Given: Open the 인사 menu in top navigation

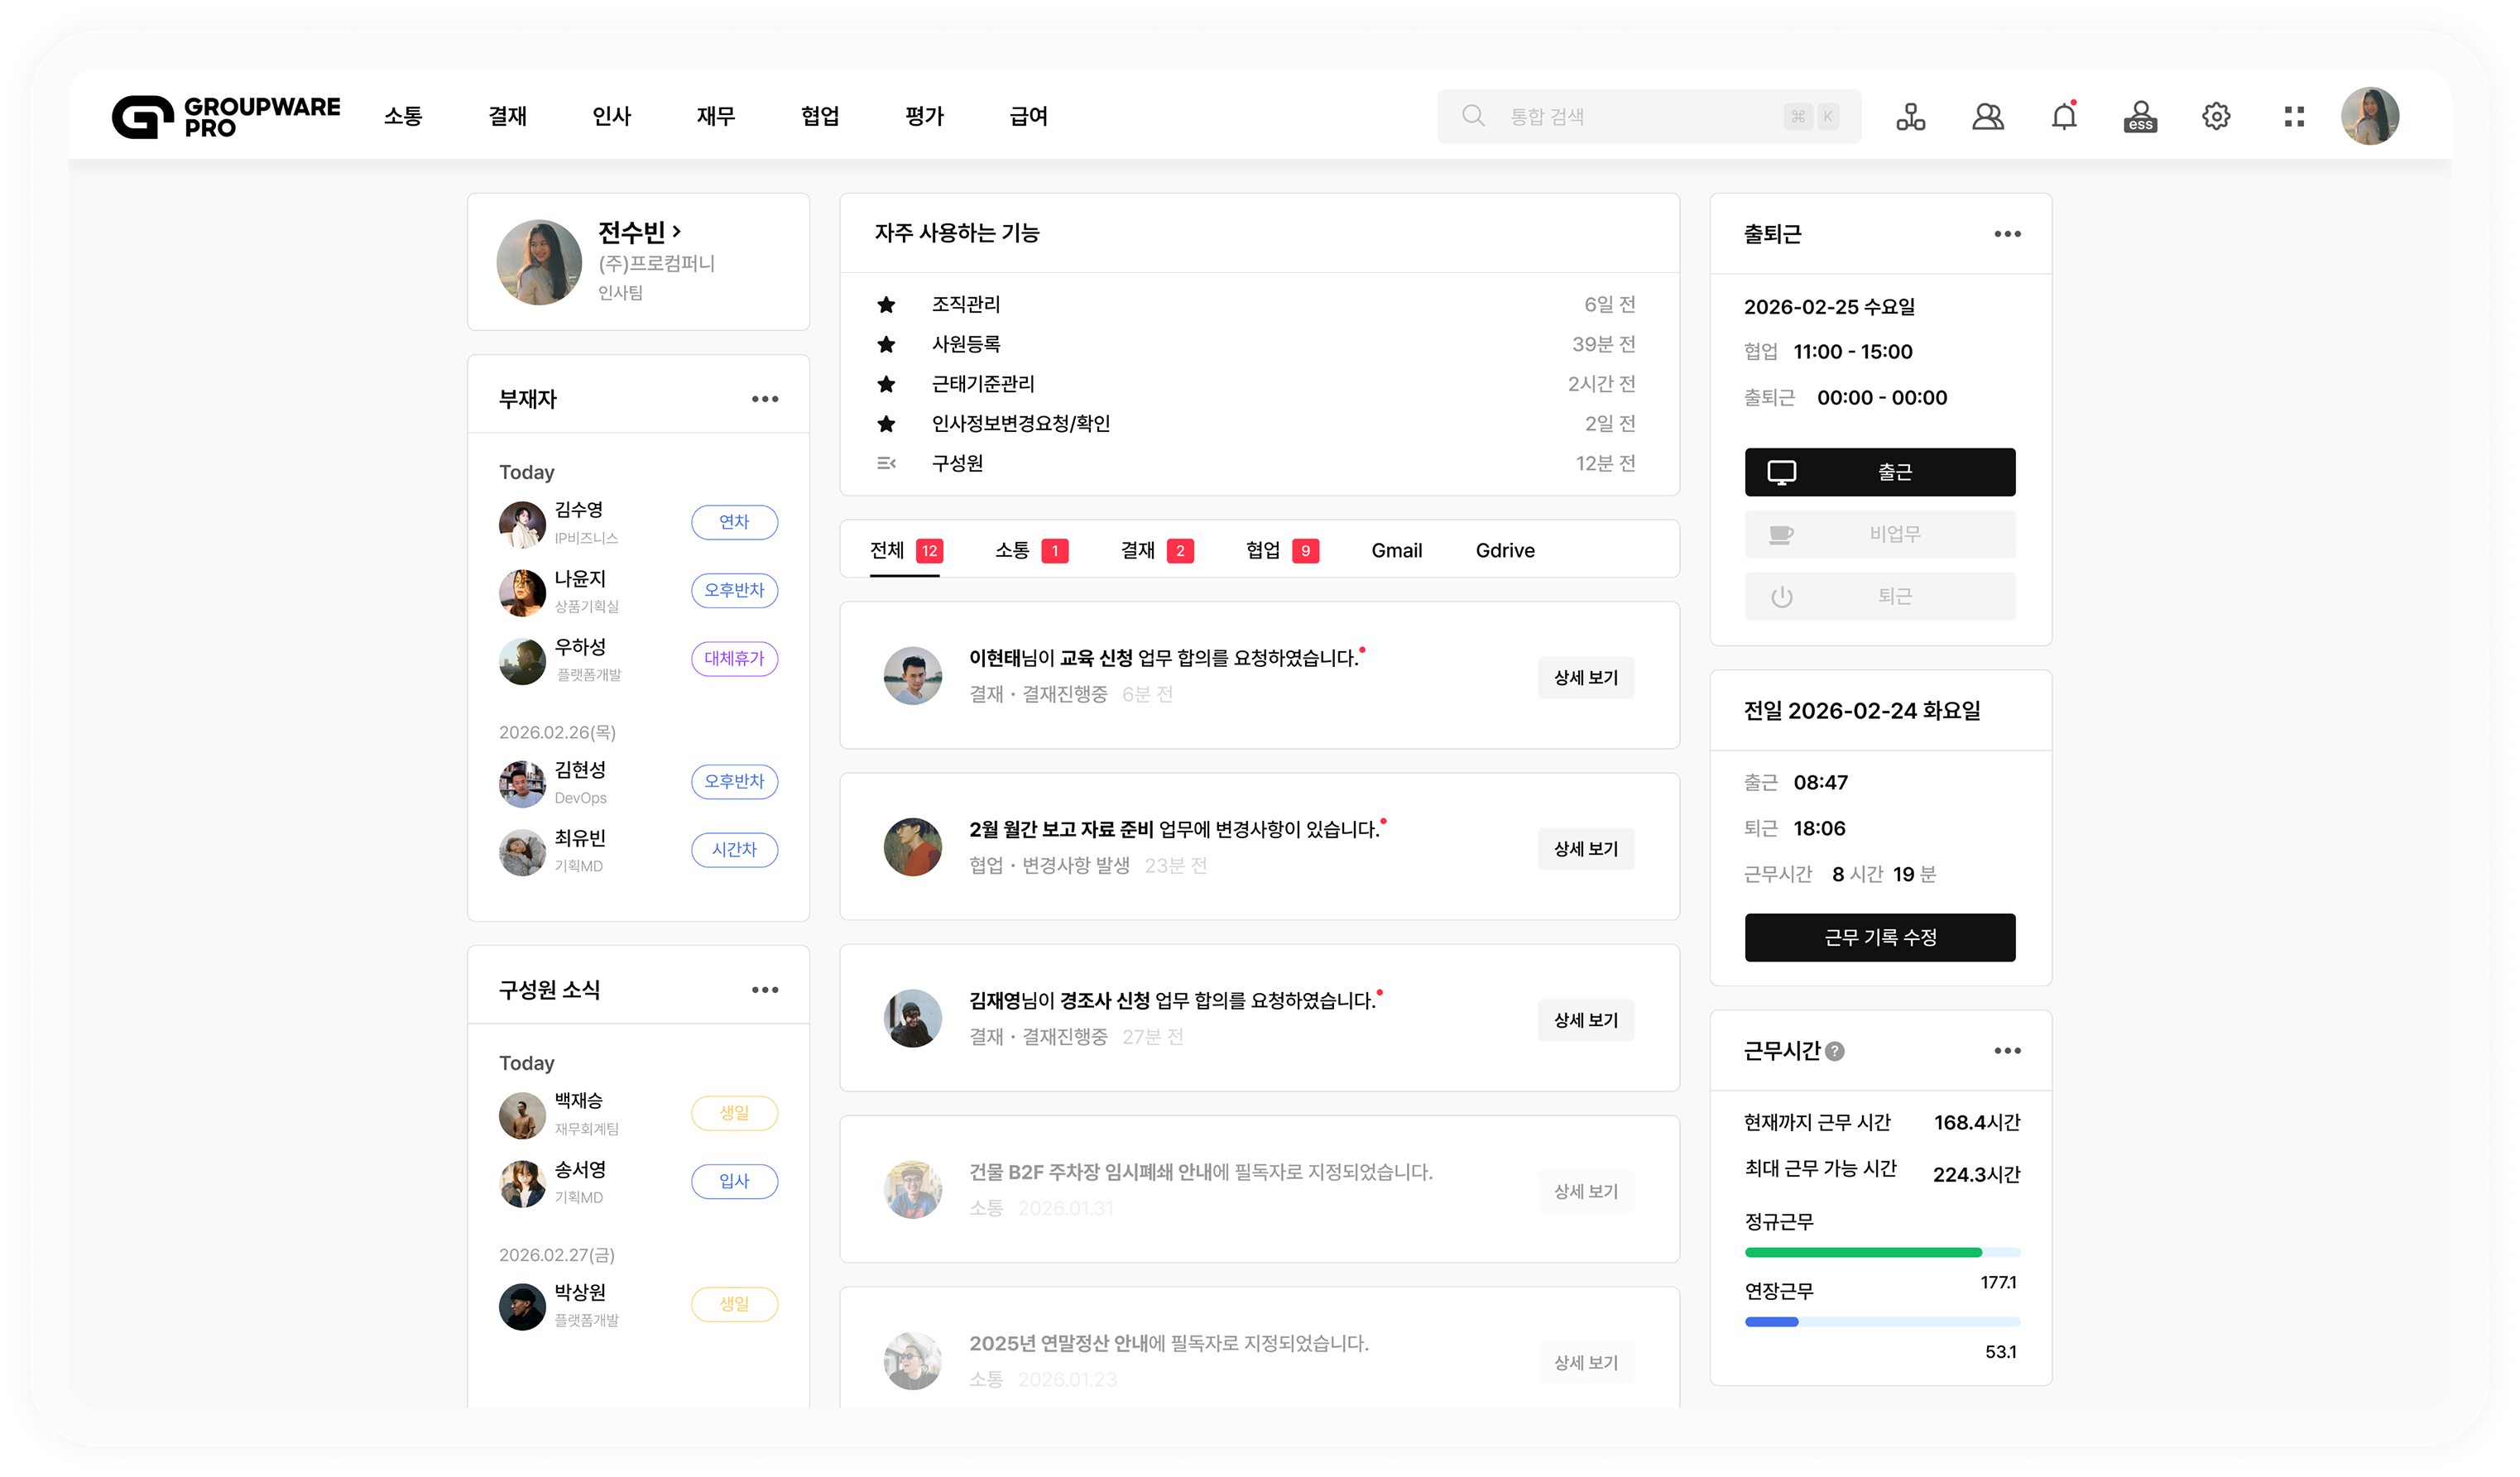Looking at the screenshot, I should (x=611, y=116).
